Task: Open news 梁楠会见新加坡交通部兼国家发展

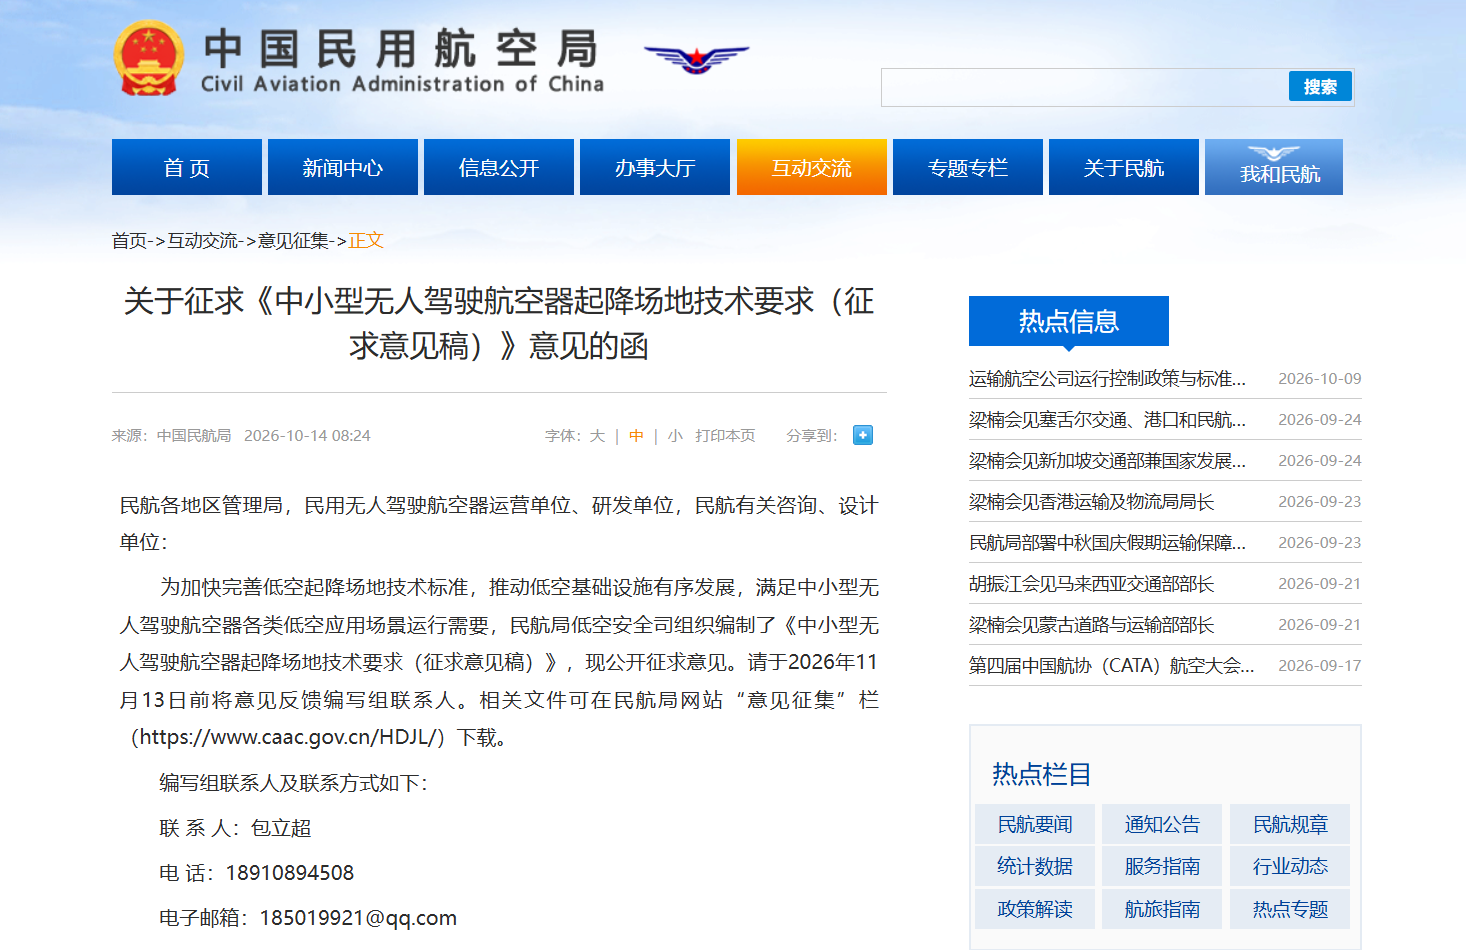Action: [1107, 461]
